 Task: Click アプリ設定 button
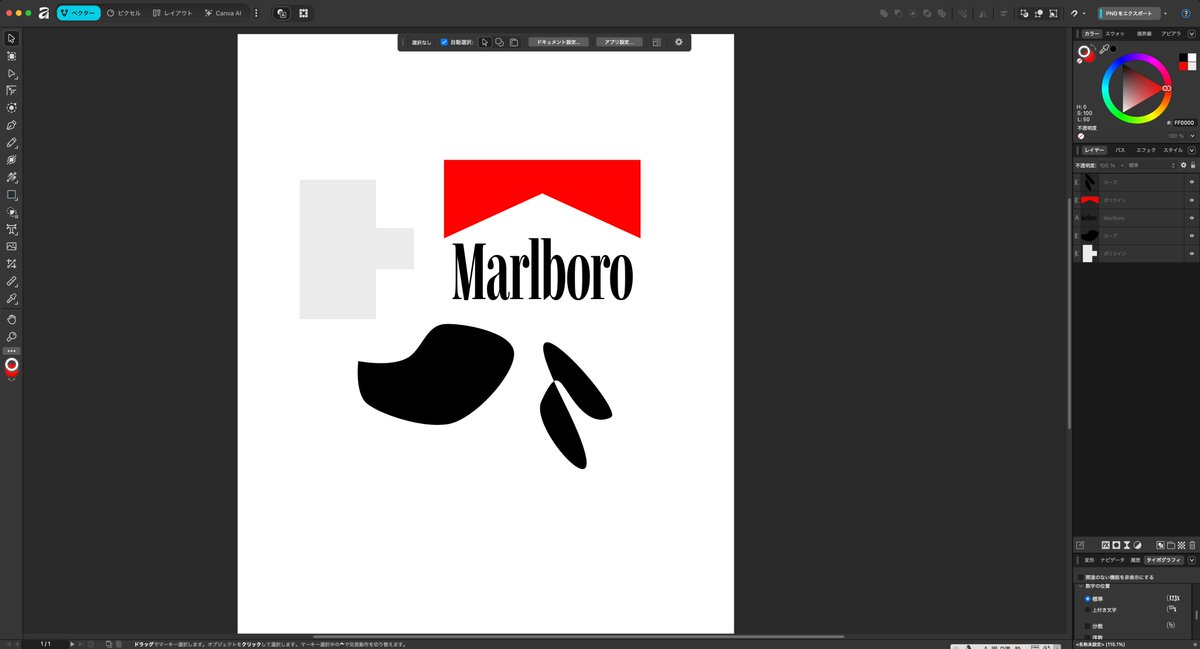coord(619,42)
